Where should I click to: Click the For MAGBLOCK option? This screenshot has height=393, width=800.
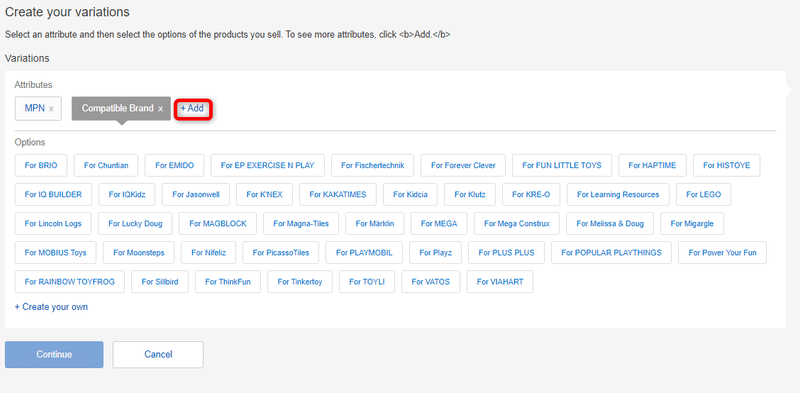coord(218,224)
